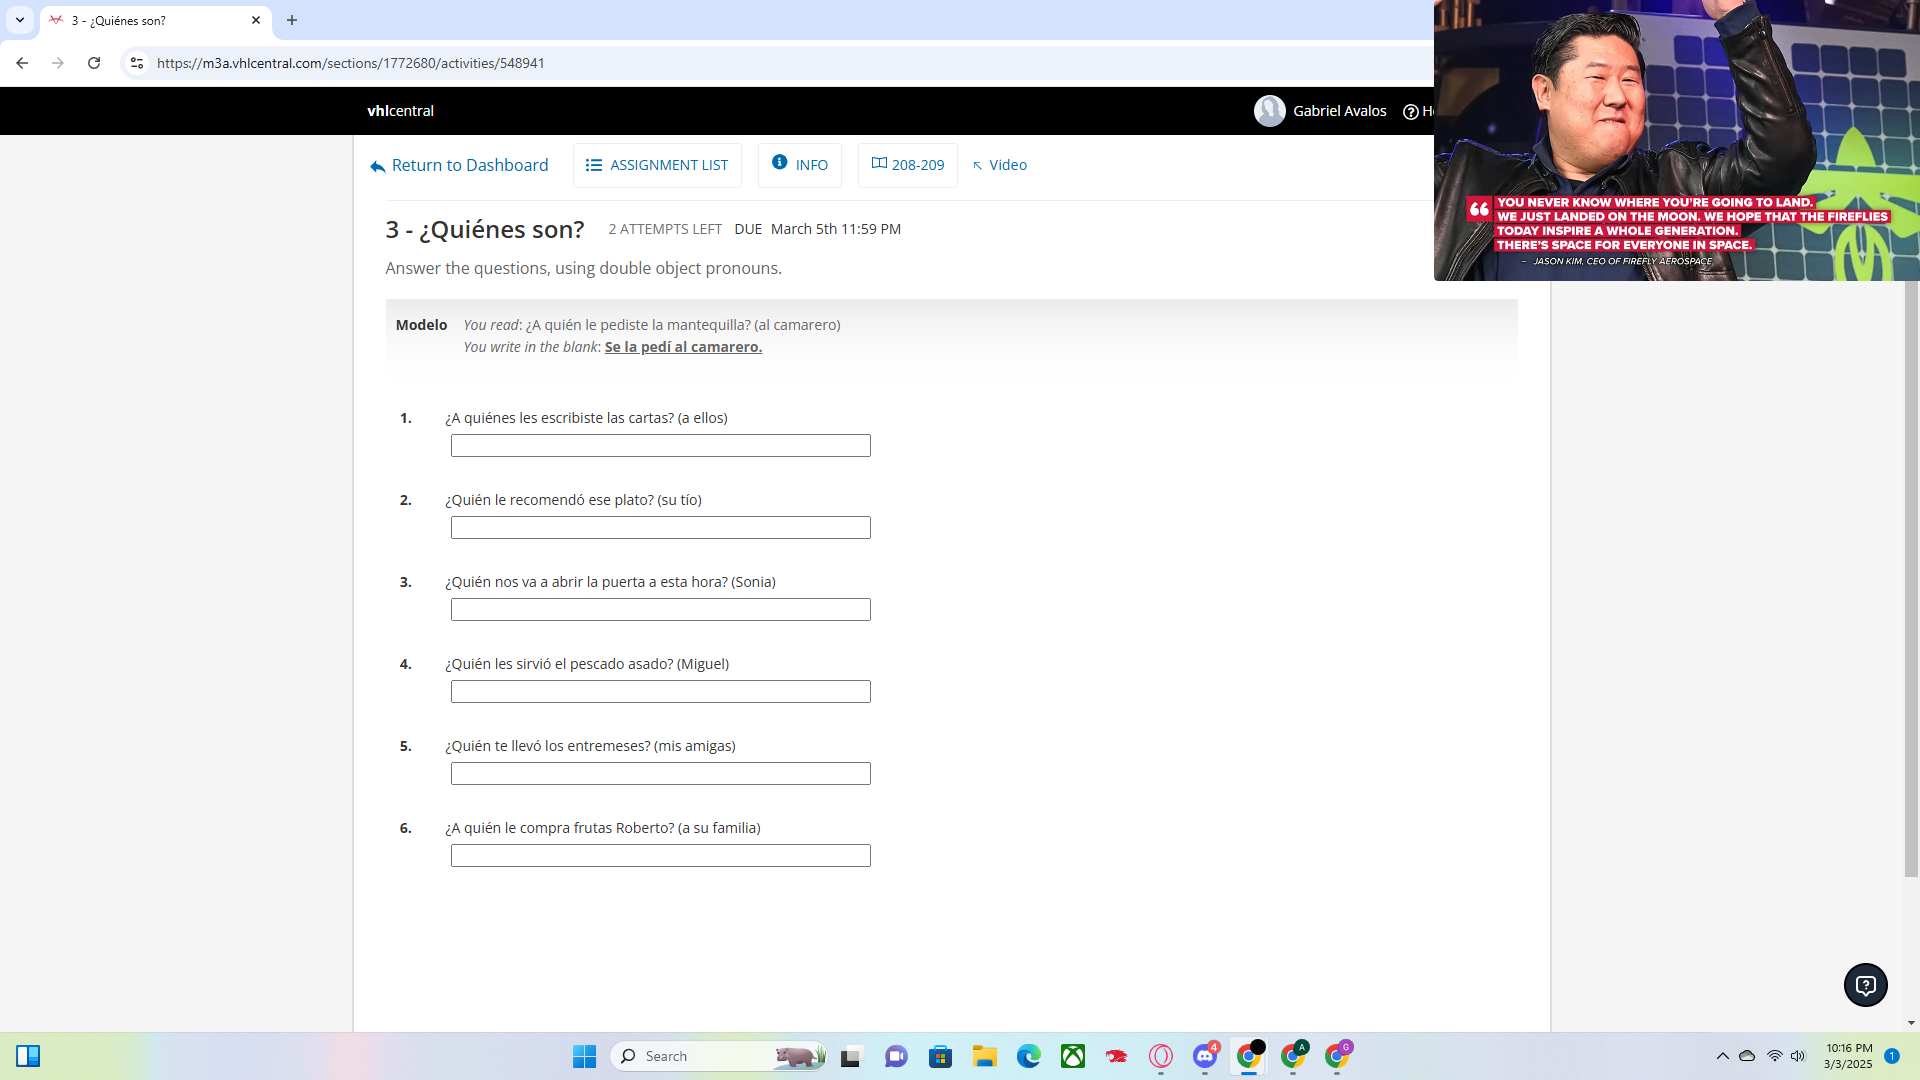The width and height of the screenshot is (1920, 1080).
Task: Open textbook pages 208-209
Action: (907, 165)
